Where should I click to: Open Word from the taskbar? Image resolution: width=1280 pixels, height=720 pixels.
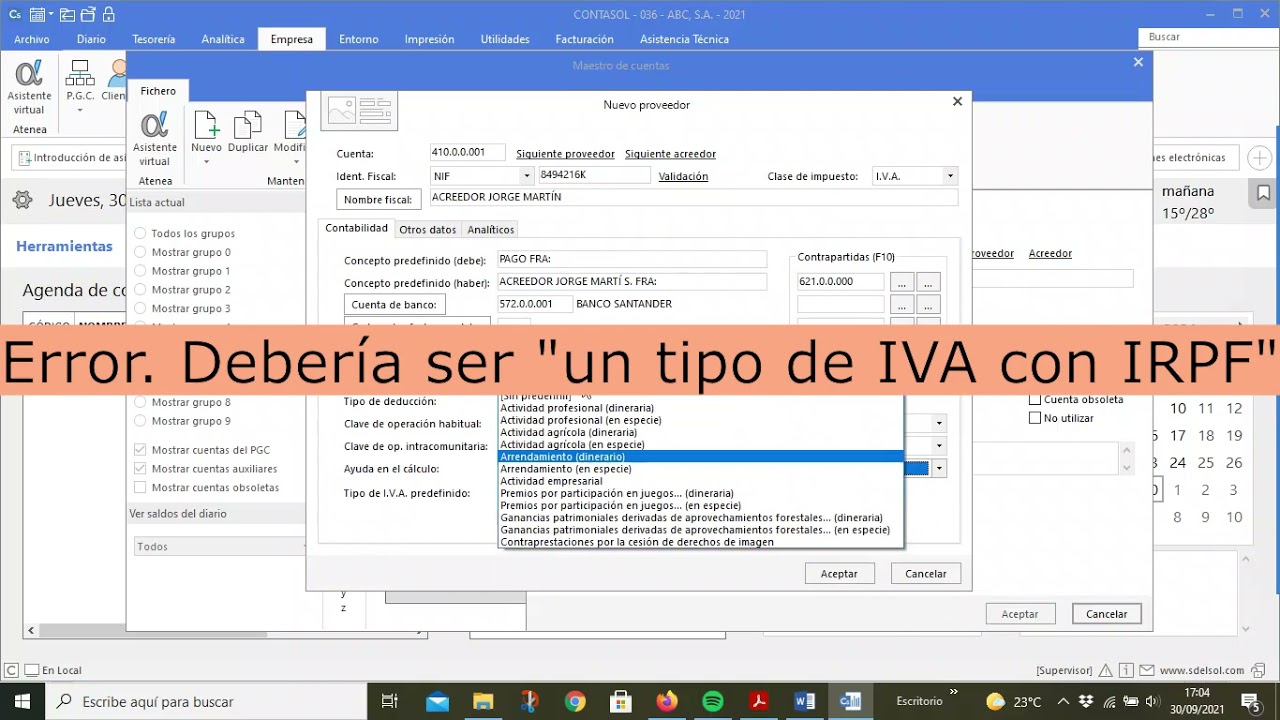click(805, 701)
